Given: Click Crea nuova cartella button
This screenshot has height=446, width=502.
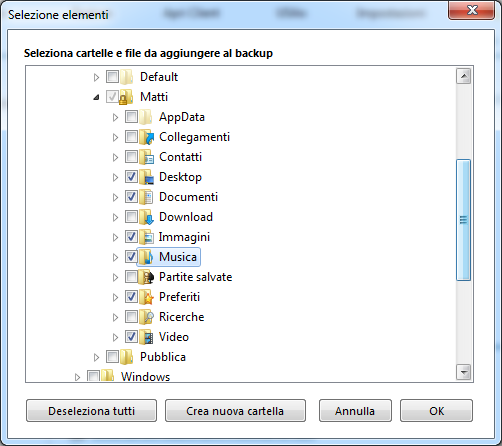Looking at the screenshot, I should click(235, 411).
